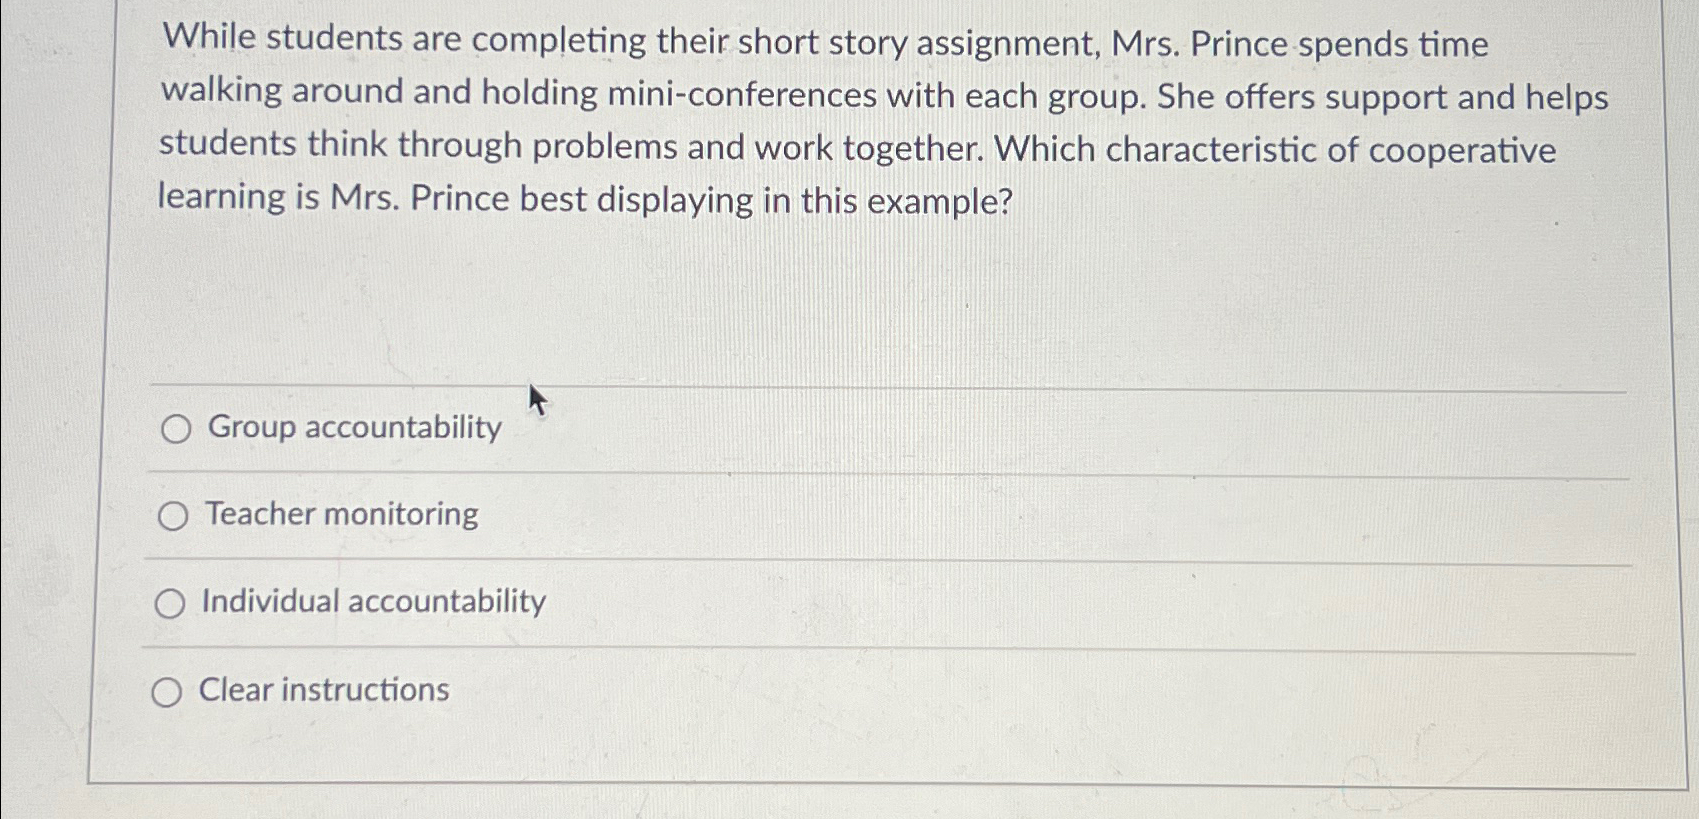Select the Teacher monitoring radio button
This screenshot has width=1699, height=819.
175,516
